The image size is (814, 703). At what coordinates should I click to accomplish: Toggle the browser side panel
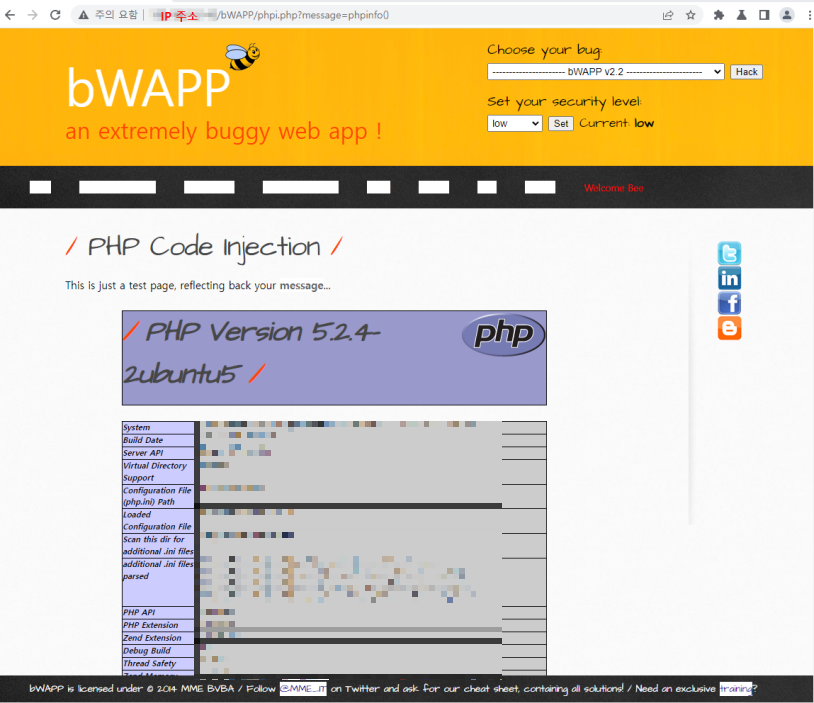pos(764,15)
